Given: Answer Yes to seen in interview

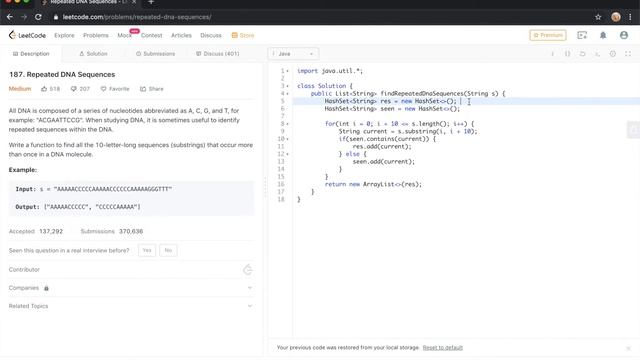Looking at the screenshot, I should tap(147, 250).
